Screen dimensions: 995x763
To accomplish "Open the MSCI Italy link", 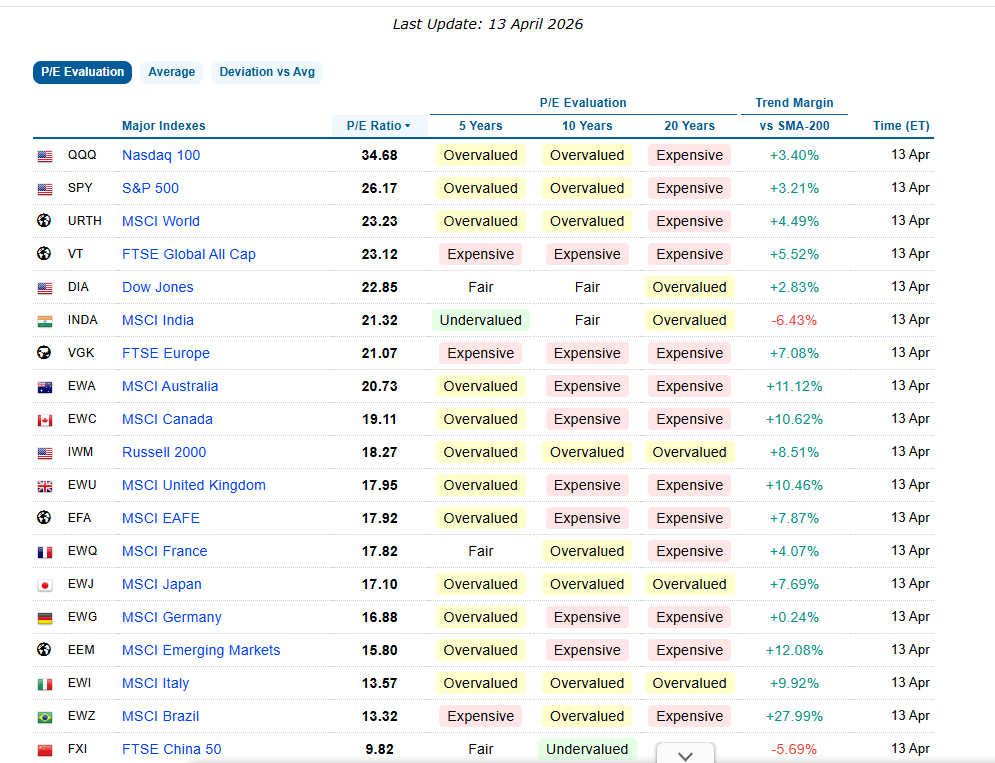I will click(x=155, y=683).
